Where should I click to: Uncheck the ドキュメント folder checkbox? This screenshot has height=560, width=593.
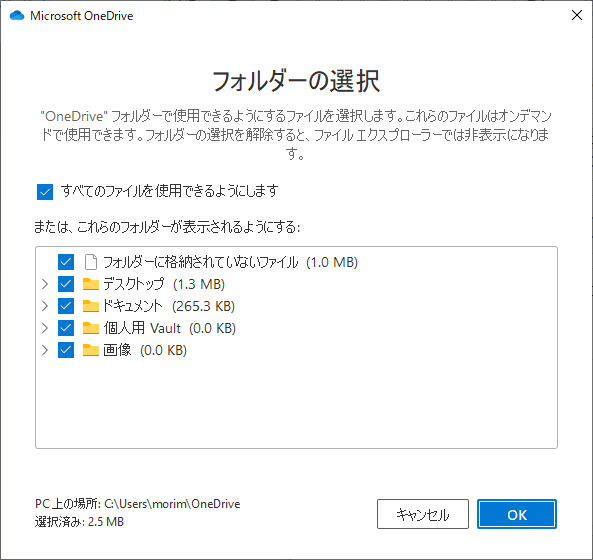pyautogui.click(x=66, y=306)
